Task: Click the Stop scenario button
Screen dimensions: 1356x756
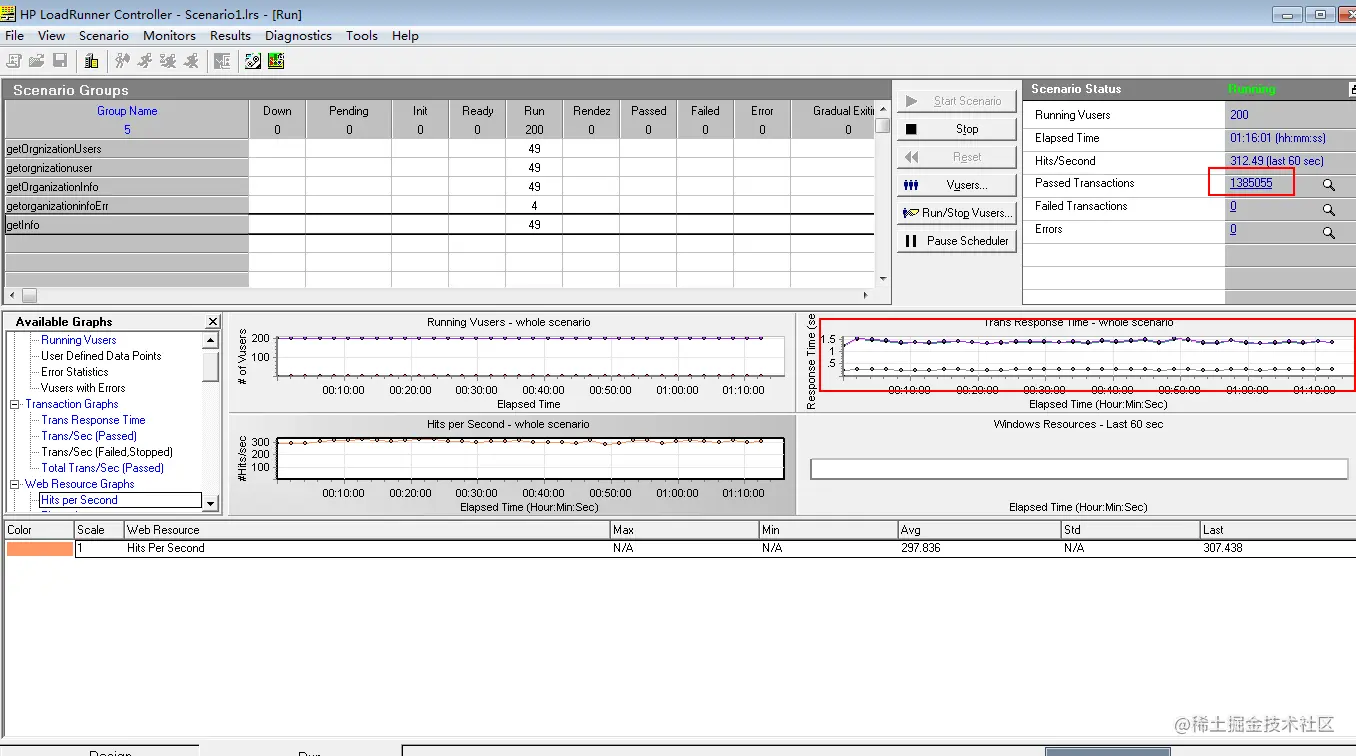Action: (956, 129)
